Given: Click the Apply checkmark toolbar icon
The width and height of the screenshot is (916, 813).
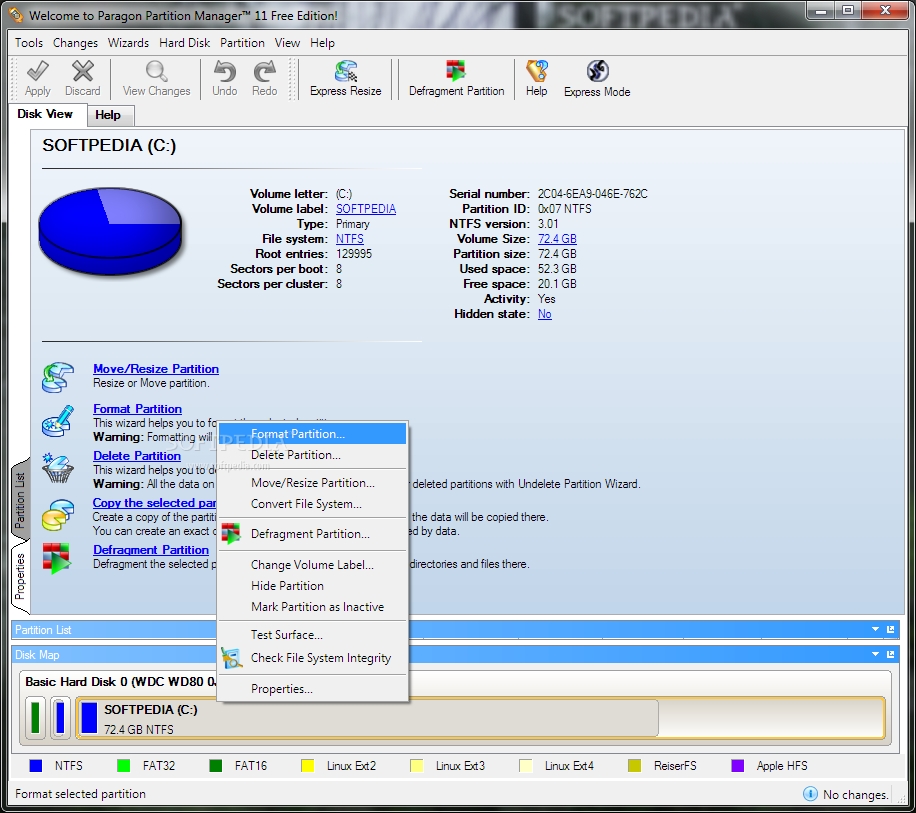Looking at the screenshot, I should [37, 71].
